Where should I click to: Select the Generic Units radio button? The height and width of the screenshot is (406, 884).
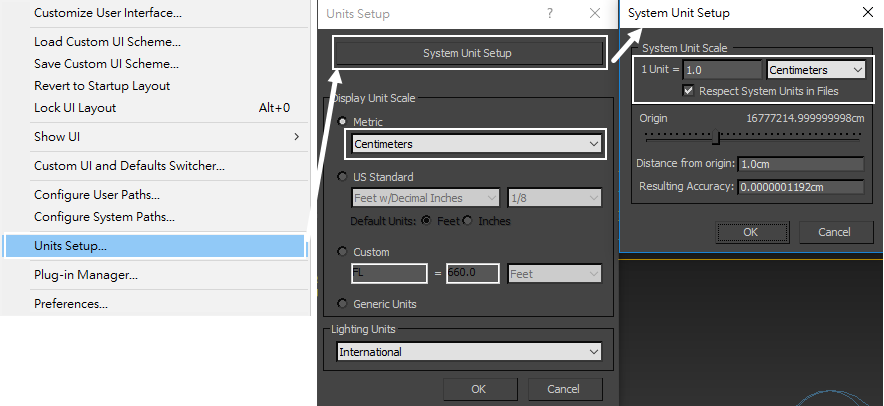[342, 303]
